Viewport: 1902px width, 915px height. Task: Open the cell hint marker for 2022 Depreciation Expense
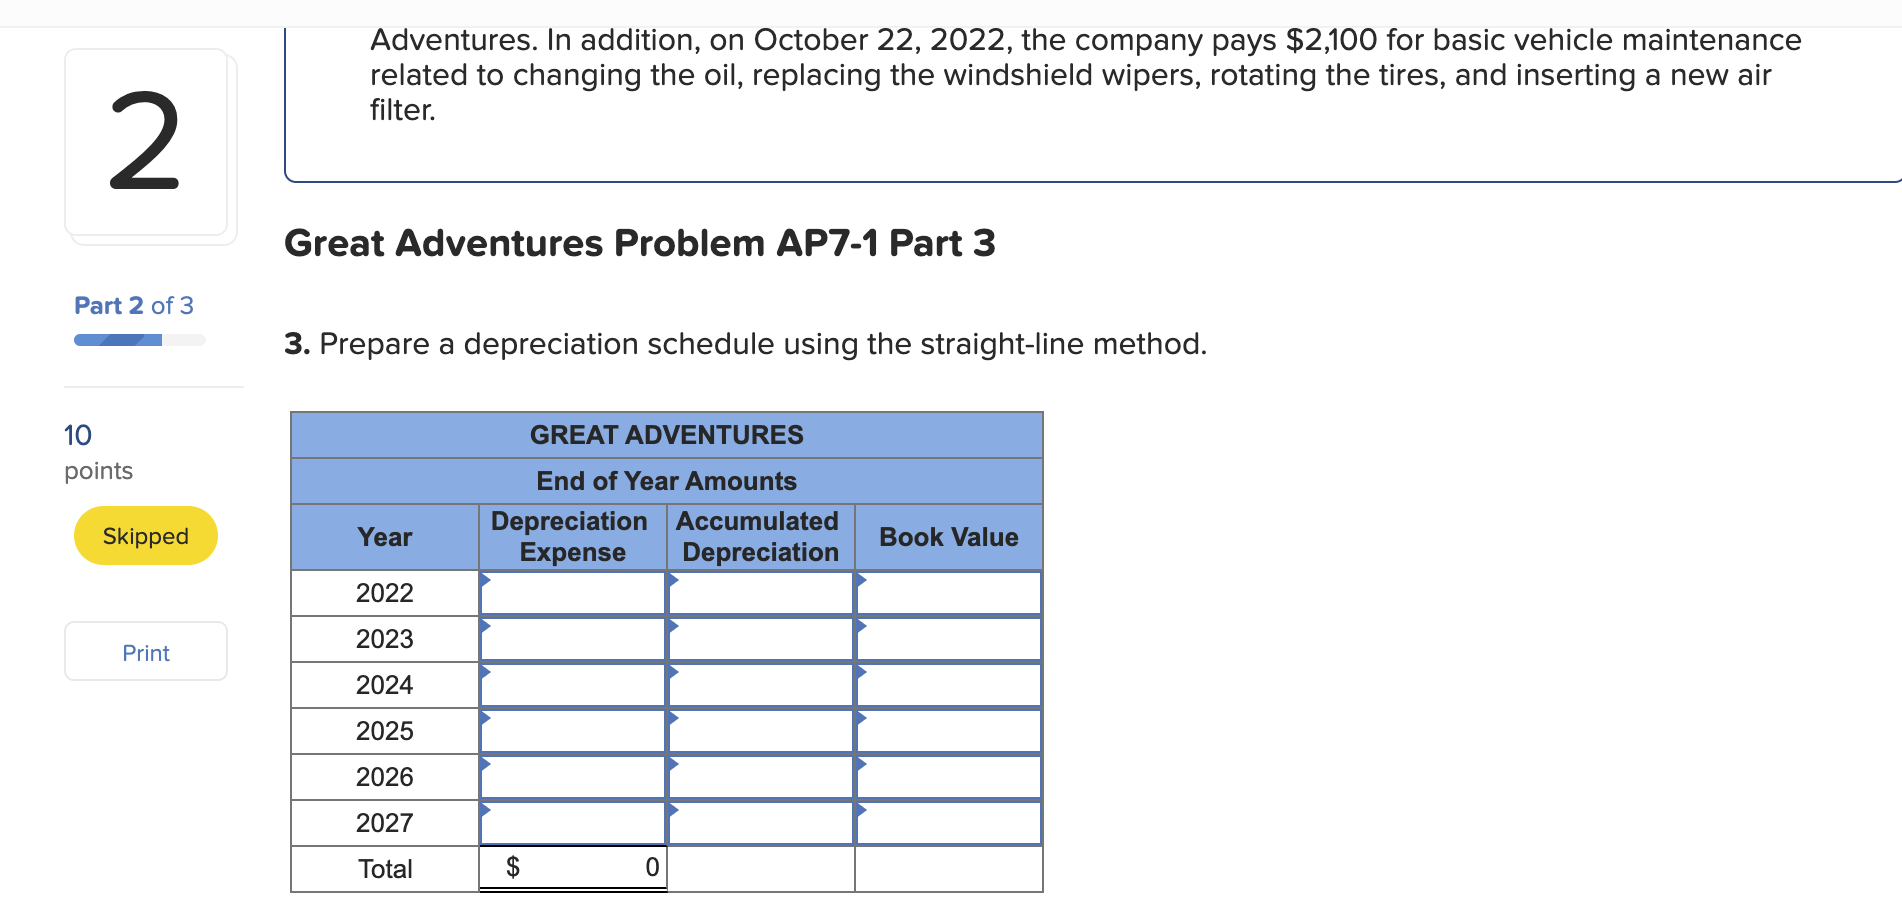click(x=485, y=578)
